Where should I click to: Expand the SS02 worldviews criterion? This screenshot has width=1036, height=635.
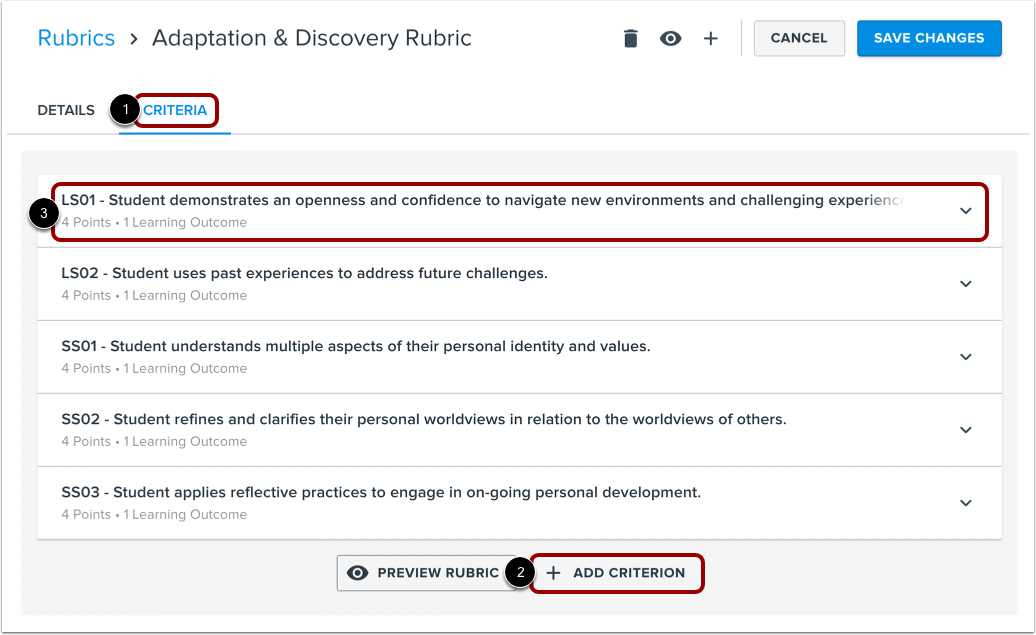965,430
